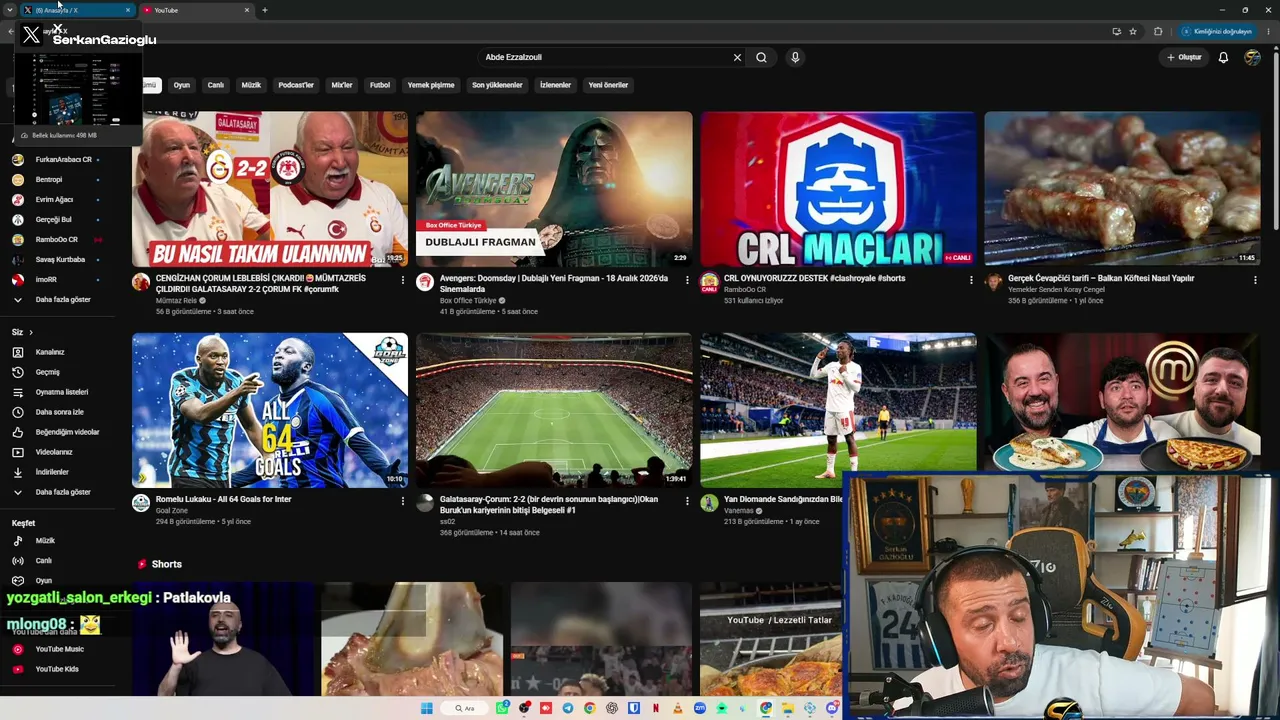1280x720 pixels.
Task: Click the Kimliğinizi doğrulayın profile button
Action: tap(1217, 31)
